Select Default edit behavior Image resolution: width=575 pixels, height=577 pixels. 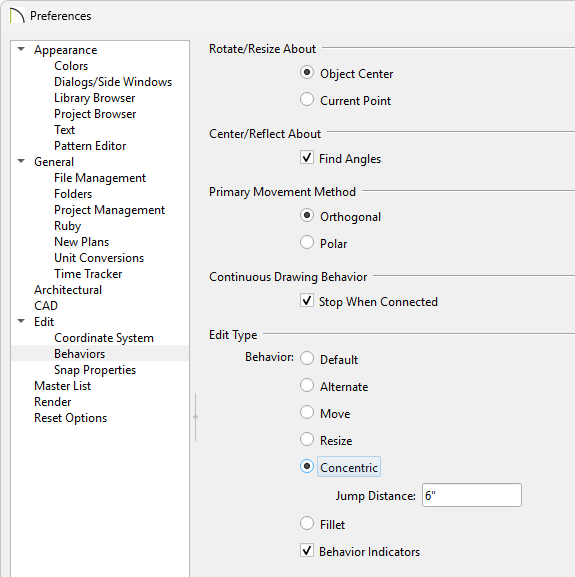coord(307,358)
